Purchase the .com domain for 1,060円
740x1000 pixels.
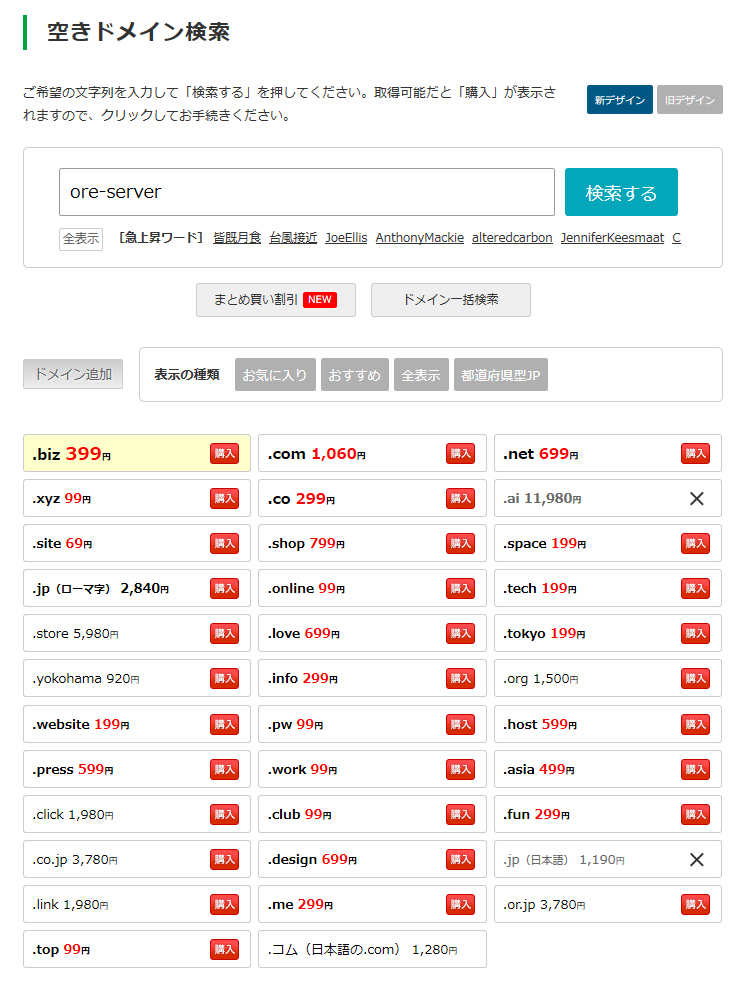[460, 453]
